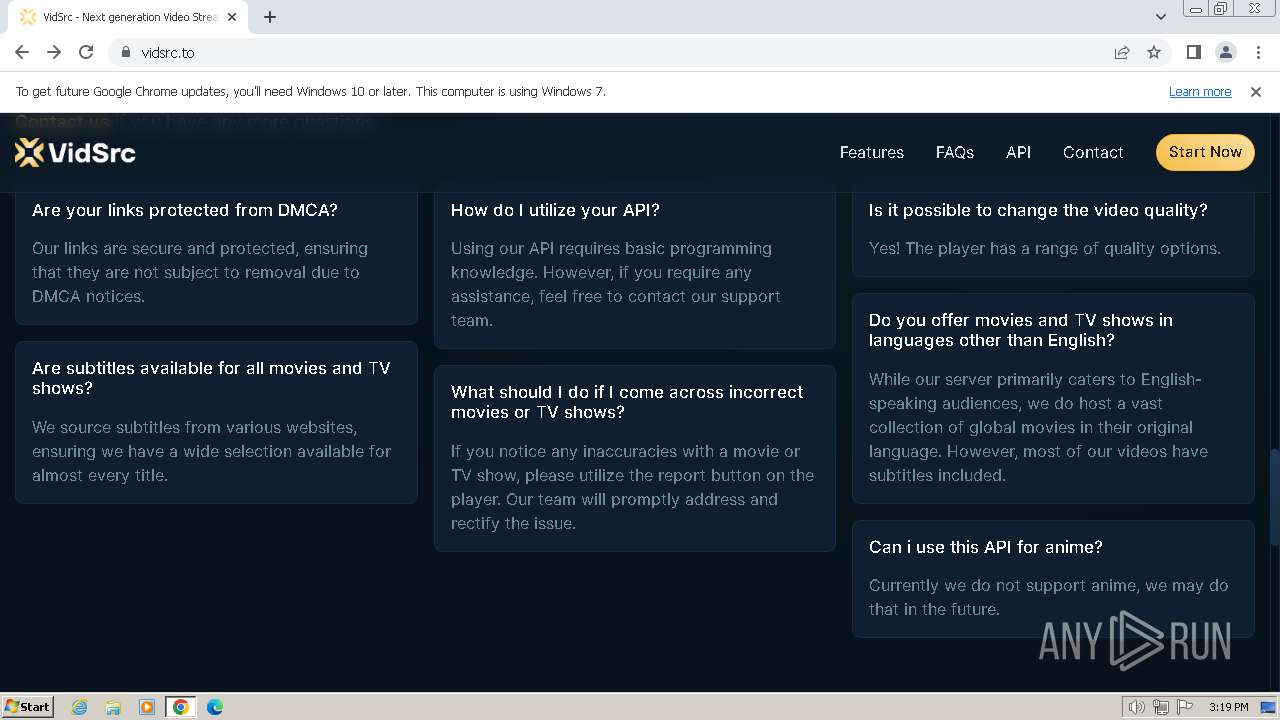Bookmark this tab with star
The height and width of the screenshot is (720, 1280).
click(x=1154, y=52)
